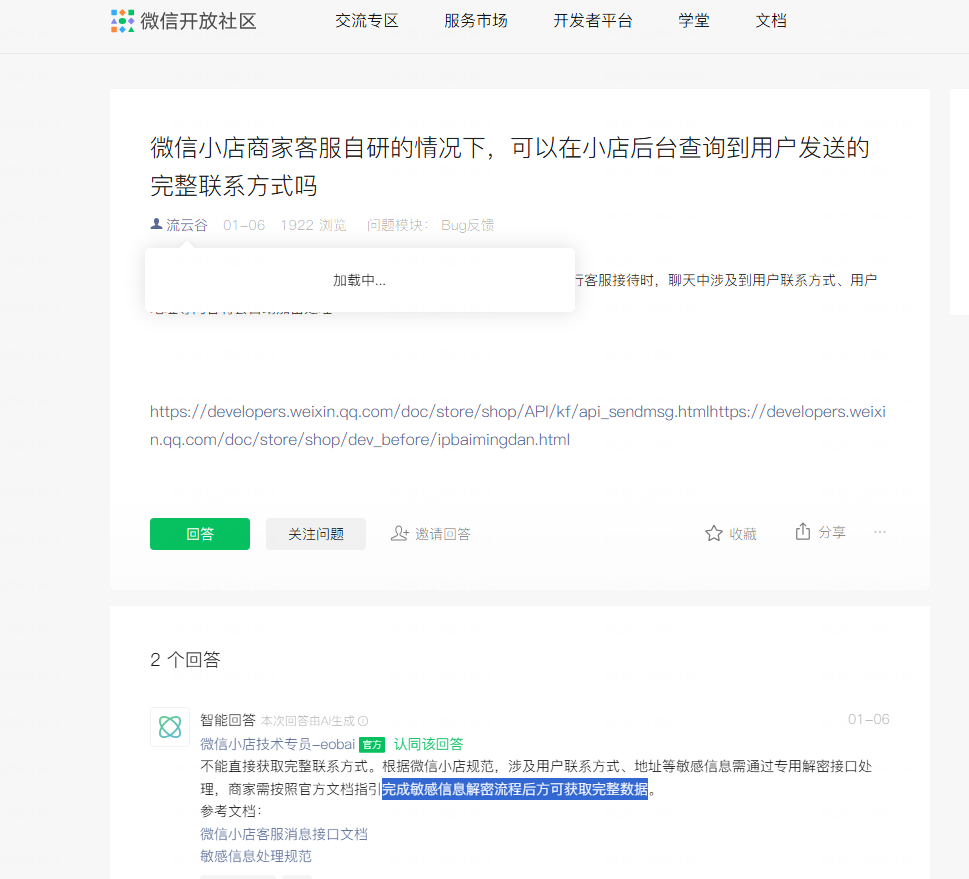Screen dimensions: 969x879
Task: Open 微信小店客服消息接口文档 reference link
Action: pyautogui.click(x=284, y=834)
